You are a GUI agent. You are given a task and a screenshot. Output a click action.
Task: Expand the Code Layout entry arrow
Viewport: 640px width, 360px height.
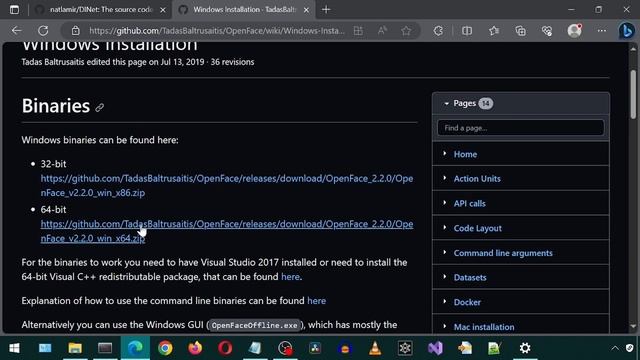pyautogui.click(x=444, y=227)
